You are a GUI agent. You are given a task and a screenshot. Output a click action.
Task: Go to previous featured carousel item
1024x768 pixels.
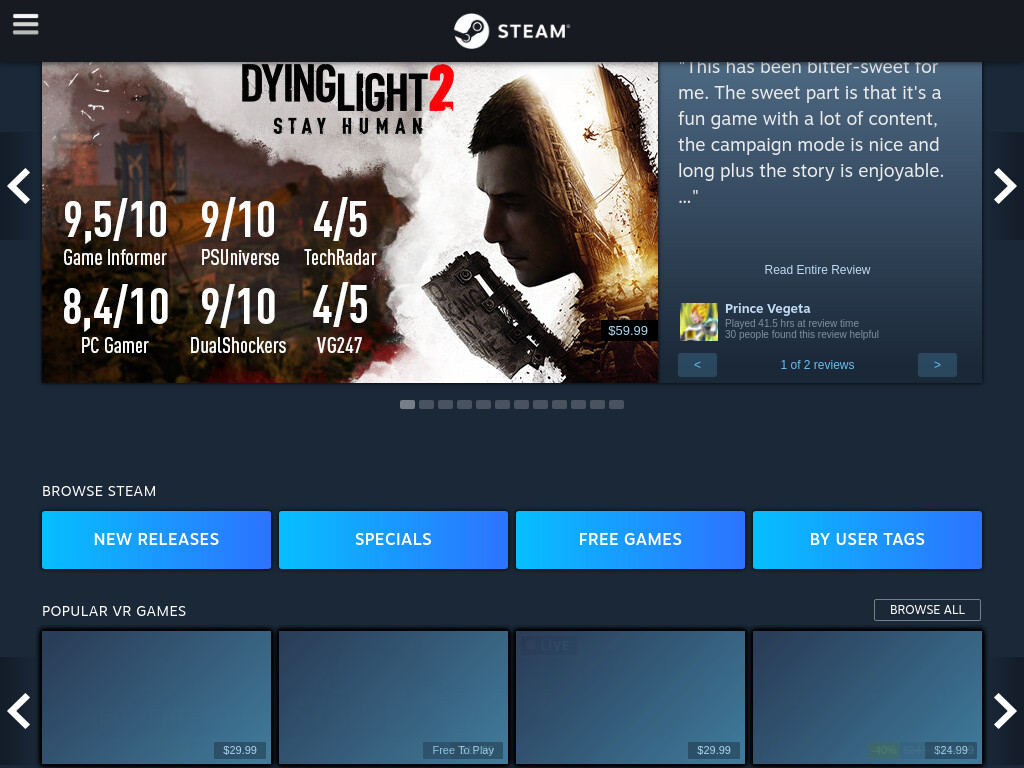(19, 186)
